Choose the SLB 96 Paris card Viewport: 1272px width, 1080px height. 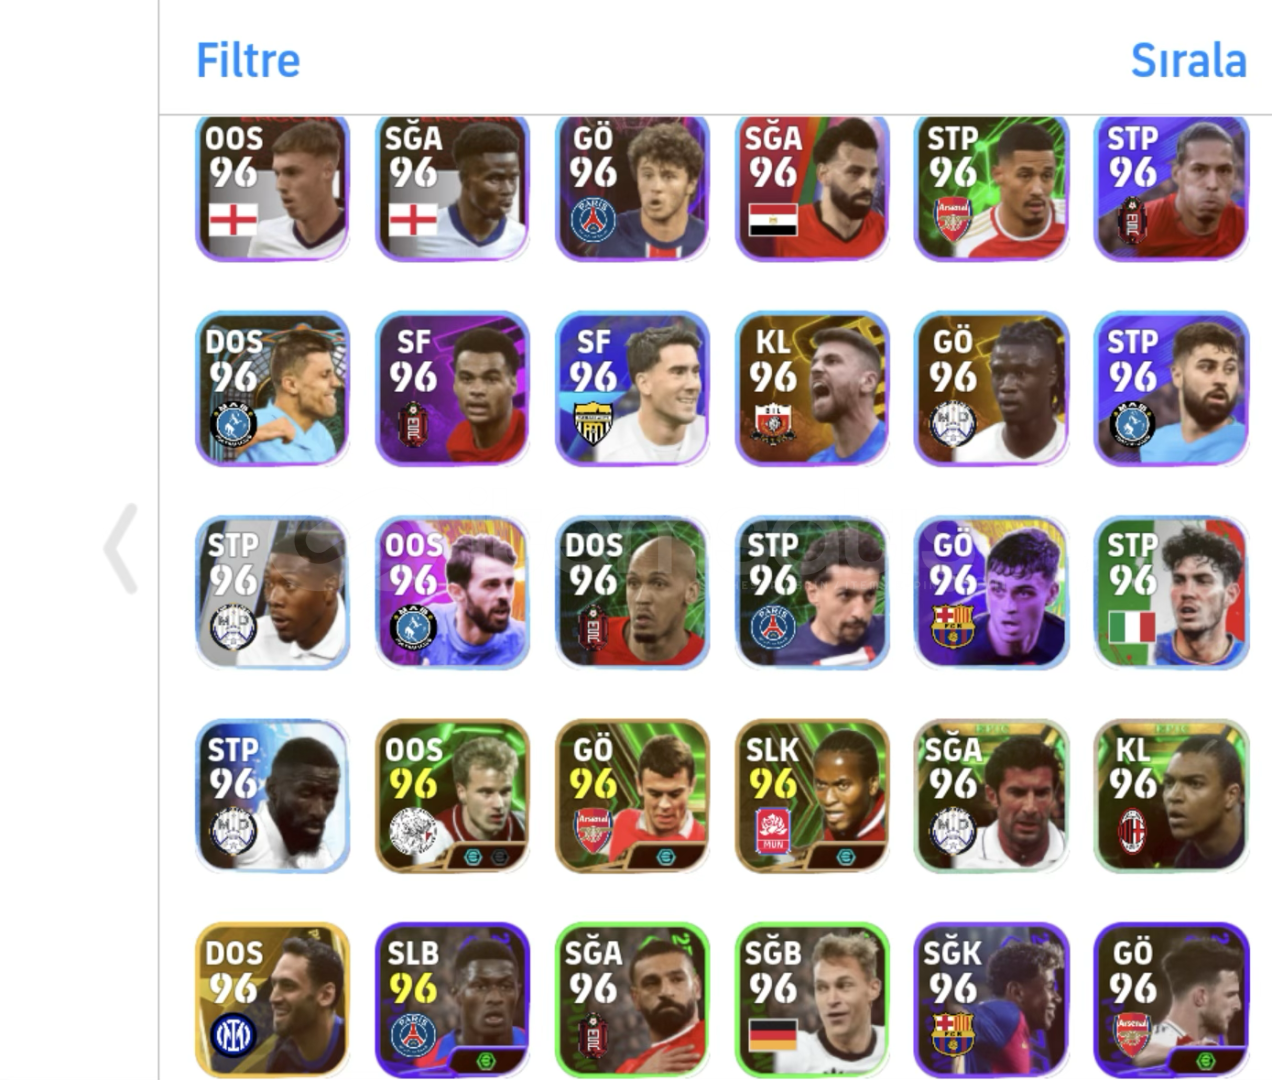452,1000
